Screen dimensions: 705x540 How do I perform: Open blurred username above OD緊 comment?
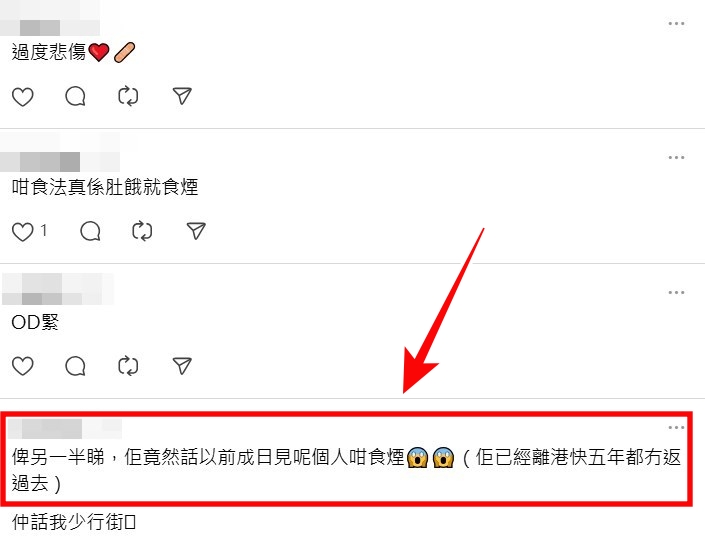[58, 289]
